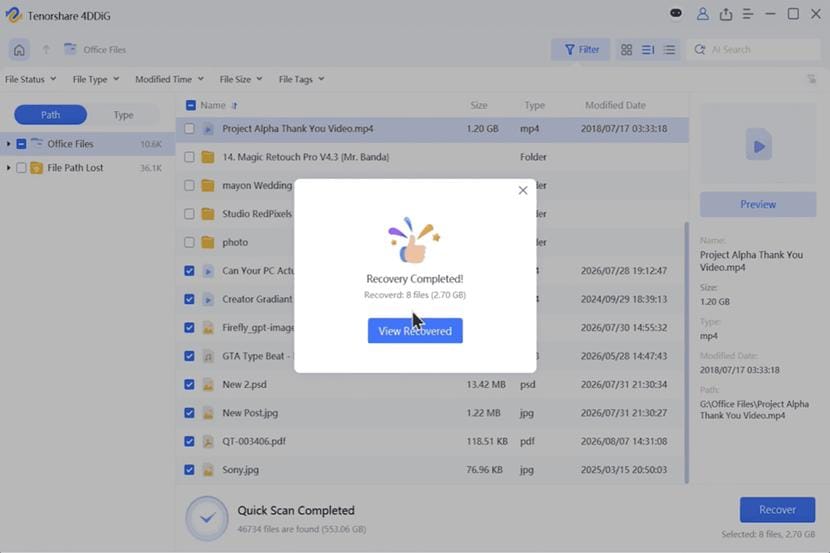
Task: Open the hamburger menu in title bar
Action: (x=748, y=14)
